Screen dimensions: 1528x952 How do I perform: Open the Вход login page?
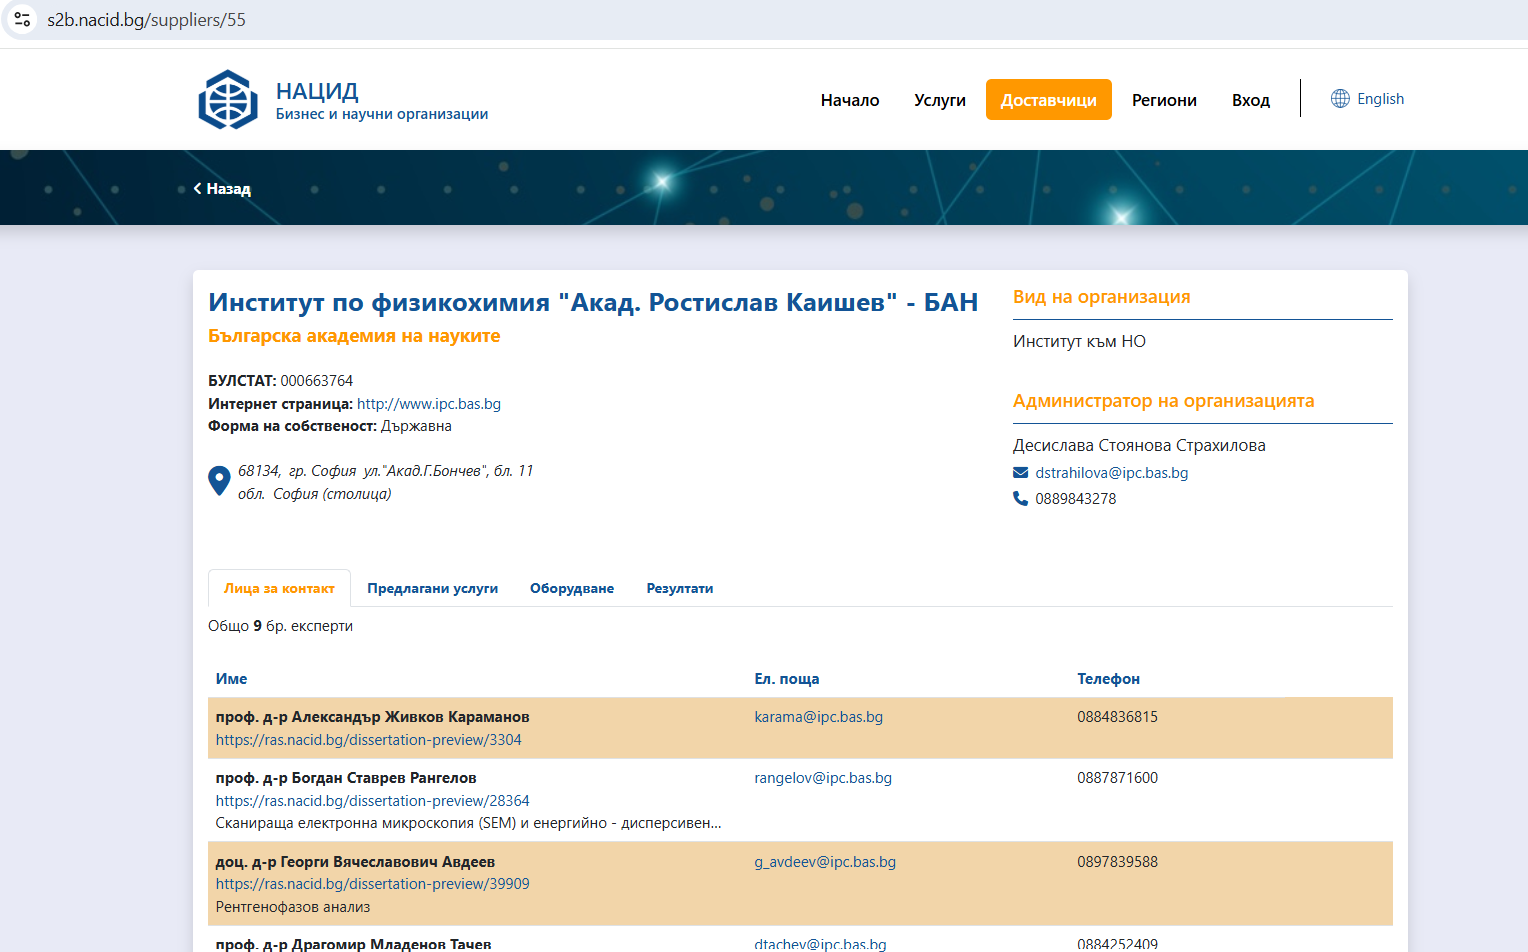[x=1251, y=100]
